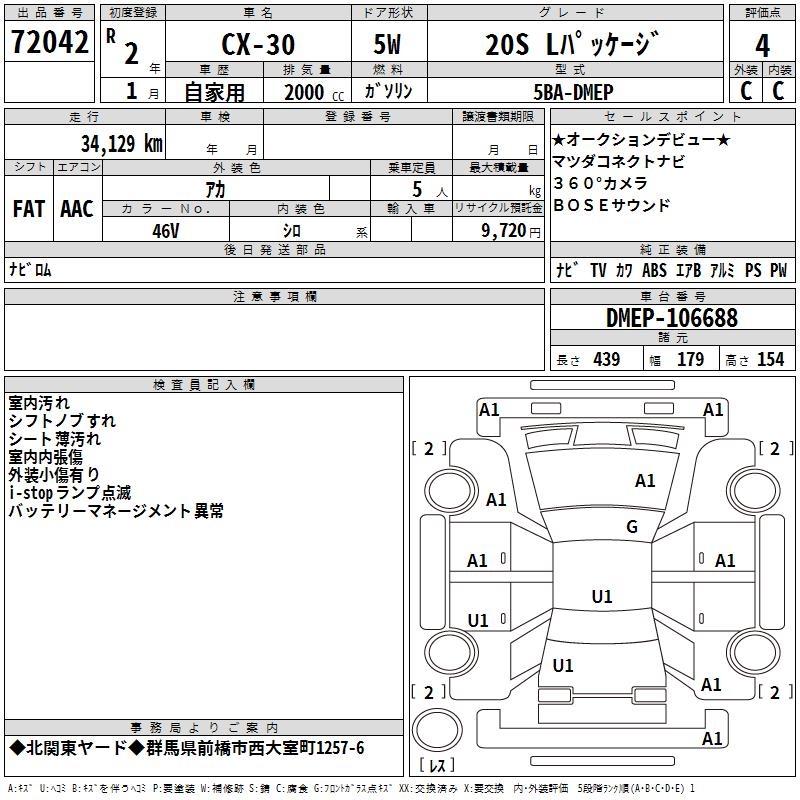Screen dimensions: 800x800
Task: Click 360°カメラ sales point line
Action: pyautogui.click(x=601, y=183)
